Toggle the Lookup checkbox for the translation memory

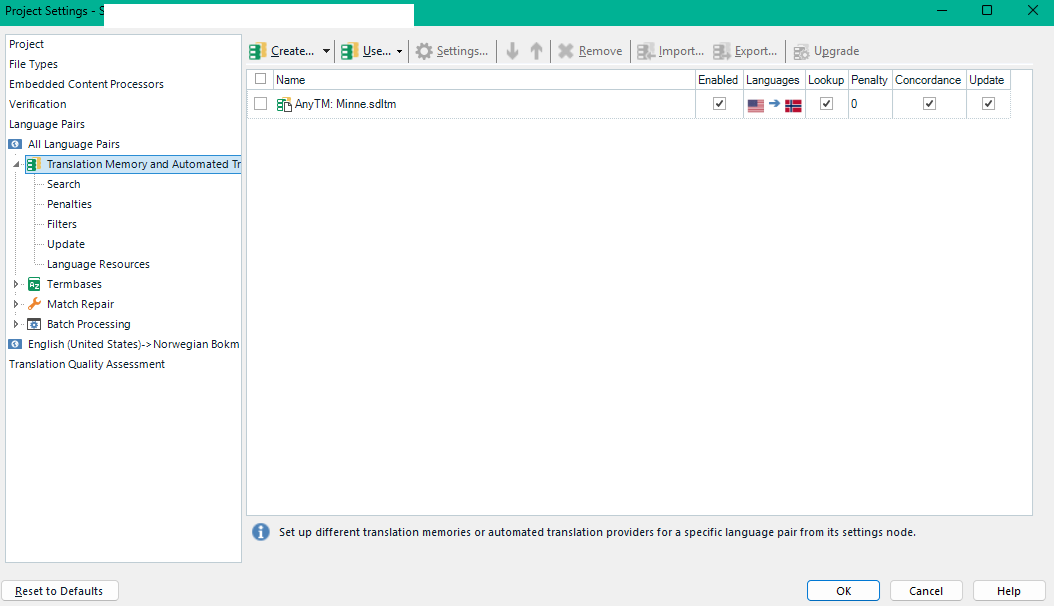[x=825, y=104]
